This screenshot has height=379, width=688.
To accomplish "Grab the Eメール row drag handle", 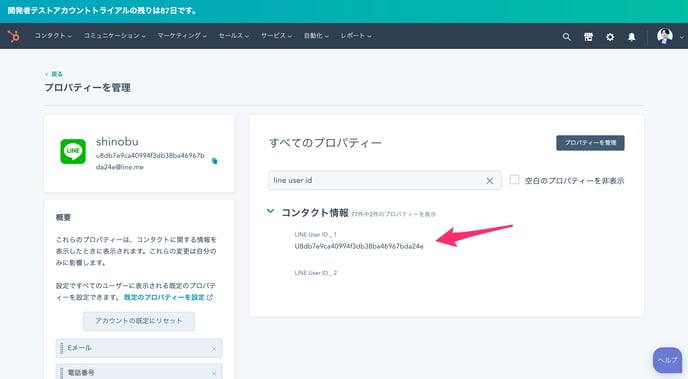I will coord(61,348).
